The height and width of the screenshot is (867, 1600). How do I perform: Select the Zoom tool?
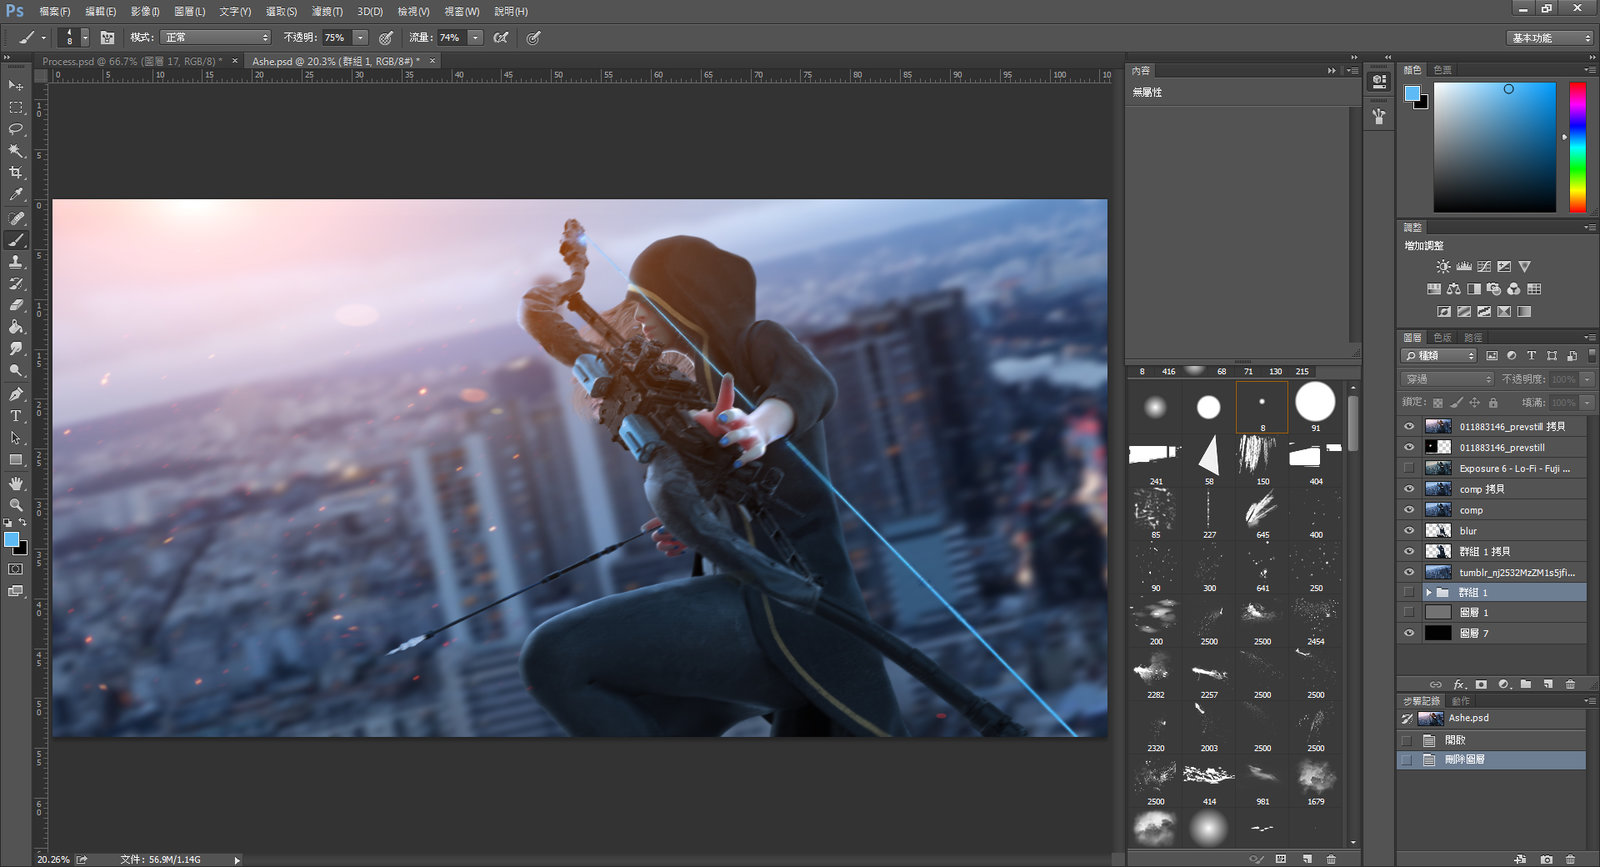click(x=16, y=505)
